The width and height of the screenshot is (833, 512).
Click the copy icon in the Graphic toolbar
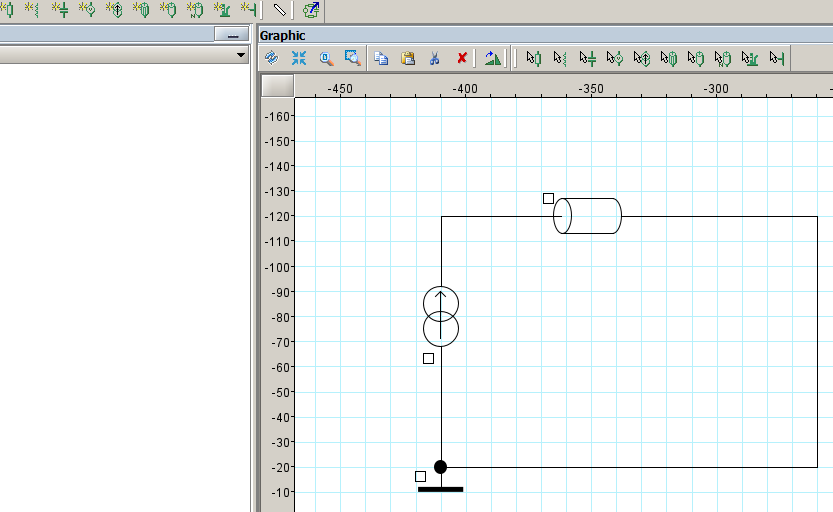point(381,58)
